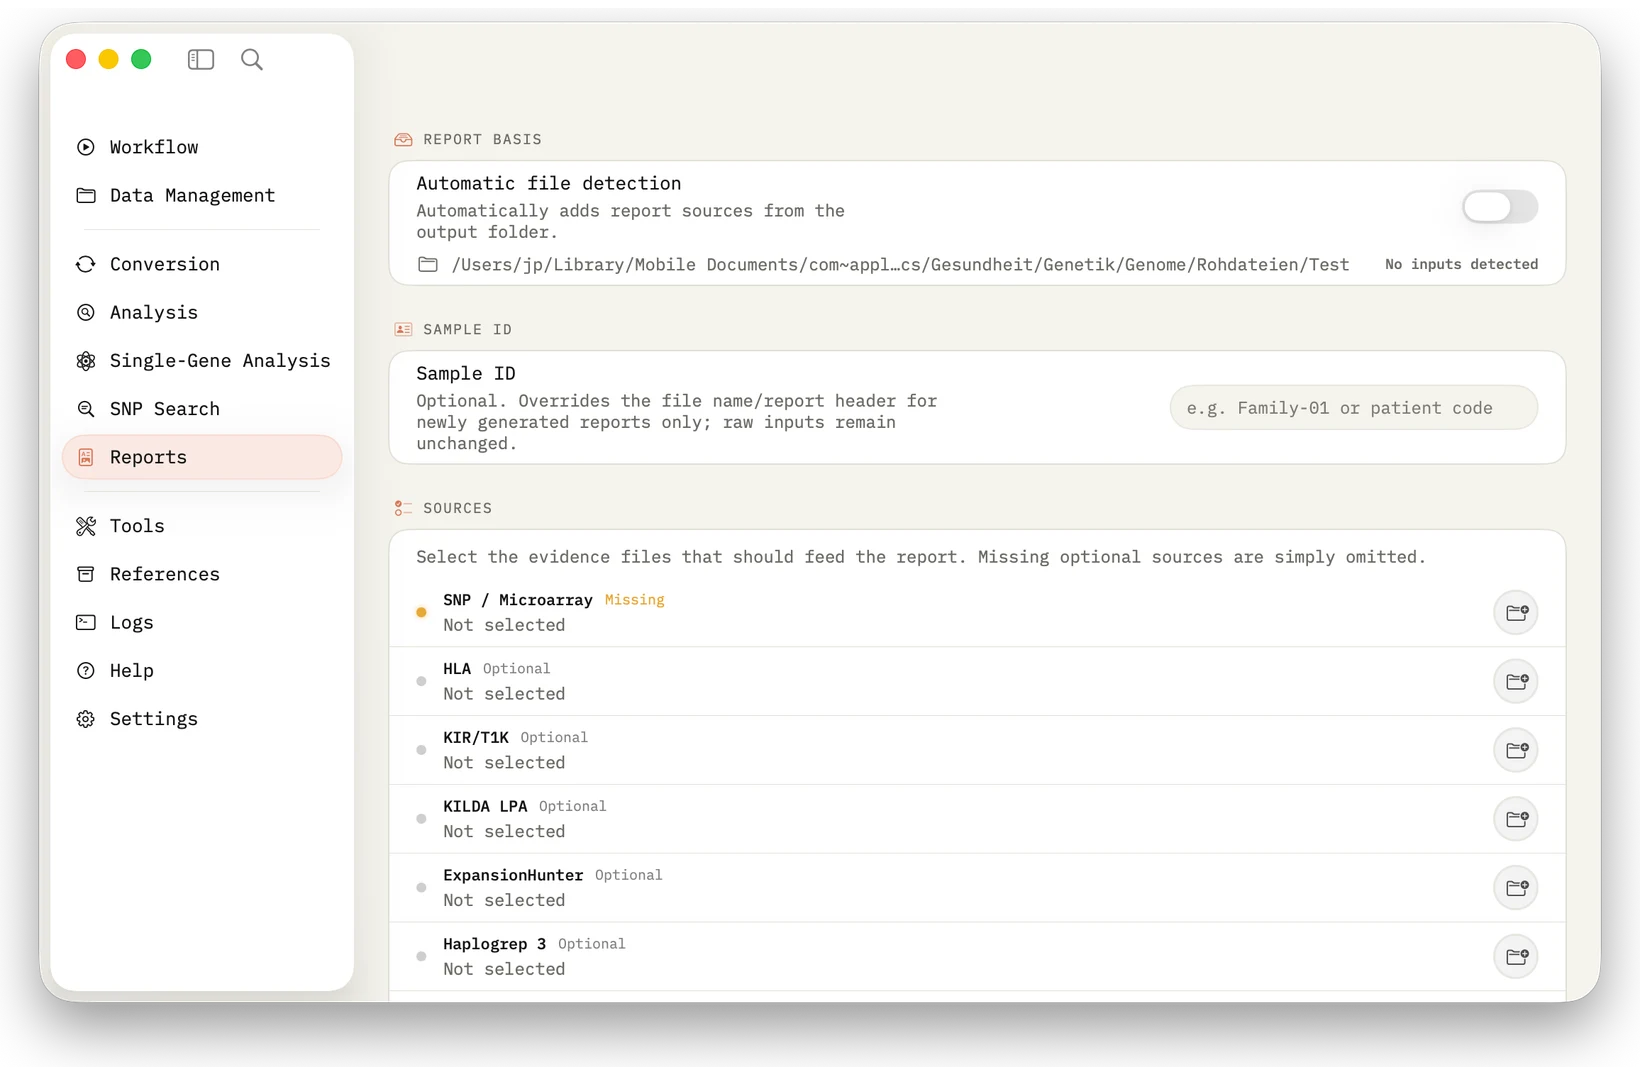This screenshot has width=1640, height=1075.
Task: Click the Single-Gene Analysis atom icon
Action: click(x=86, y=361)
